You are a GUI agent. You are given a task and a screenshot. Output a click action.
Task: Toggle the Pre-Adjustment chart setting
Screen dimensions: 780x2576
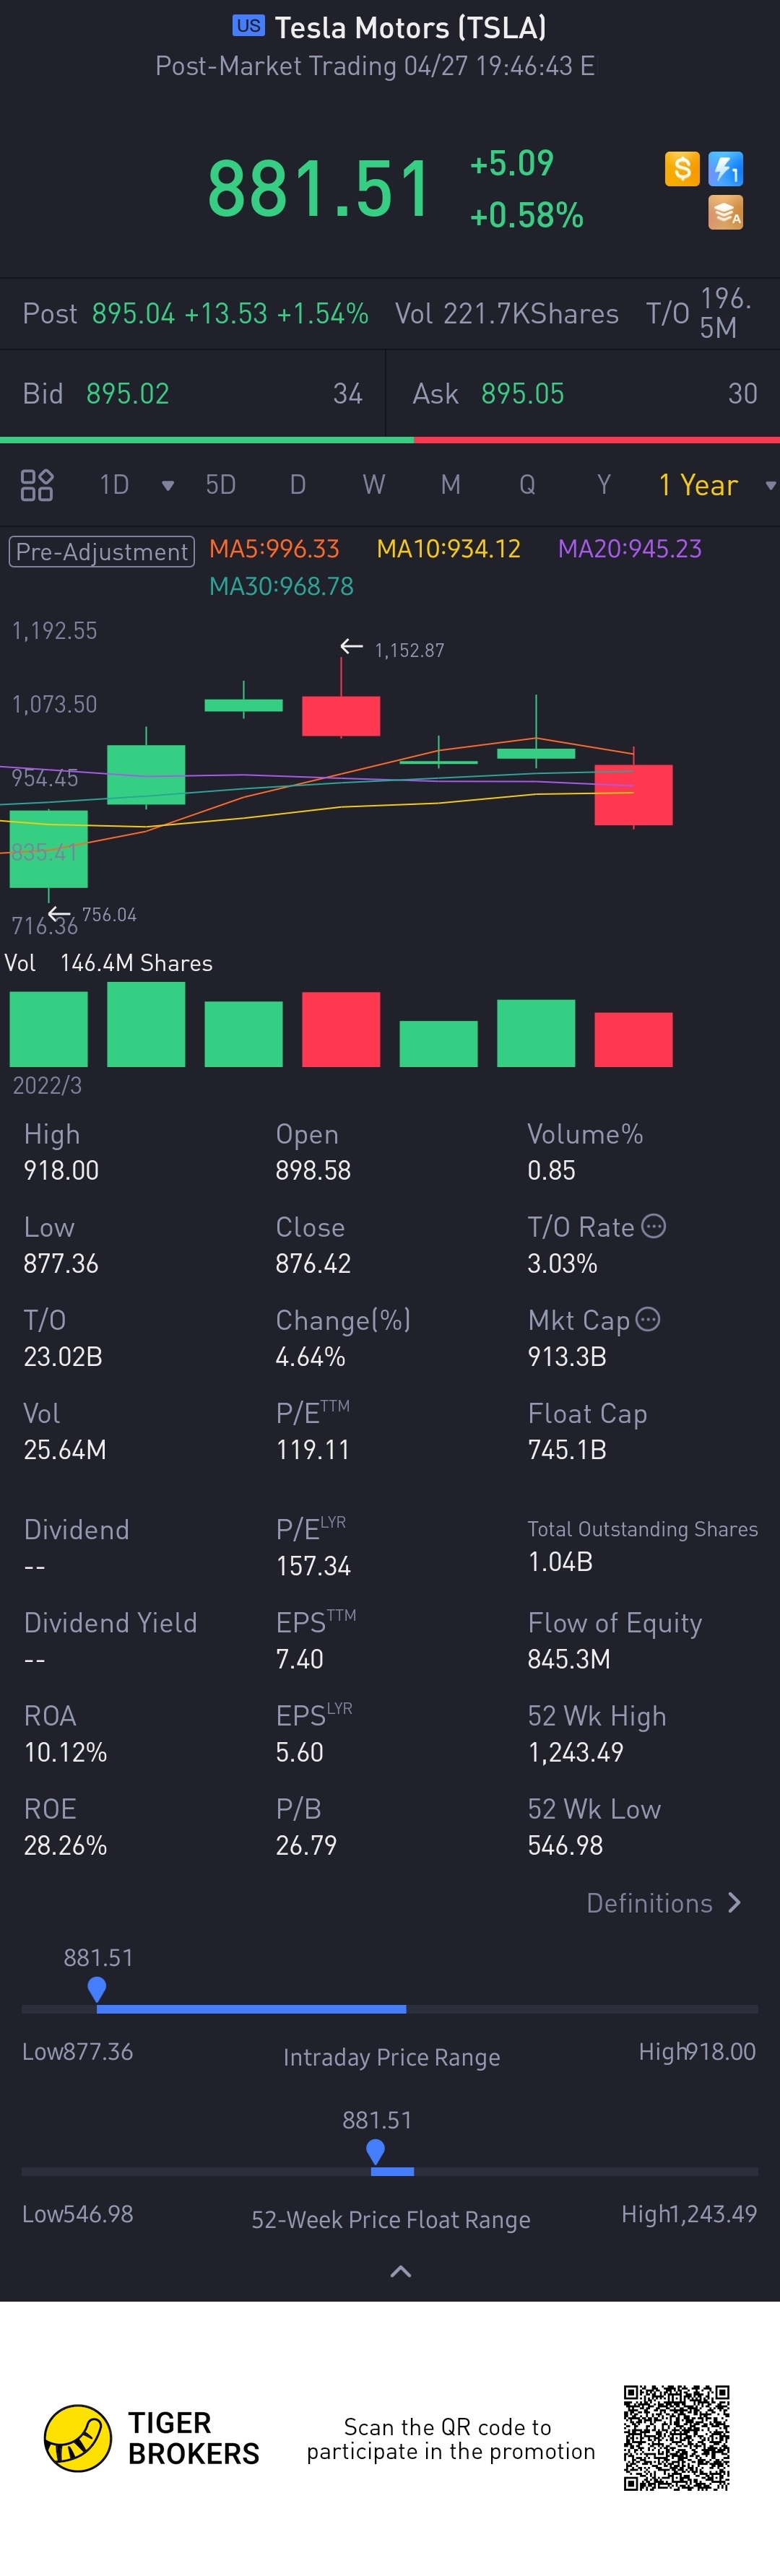pos(102,552)
